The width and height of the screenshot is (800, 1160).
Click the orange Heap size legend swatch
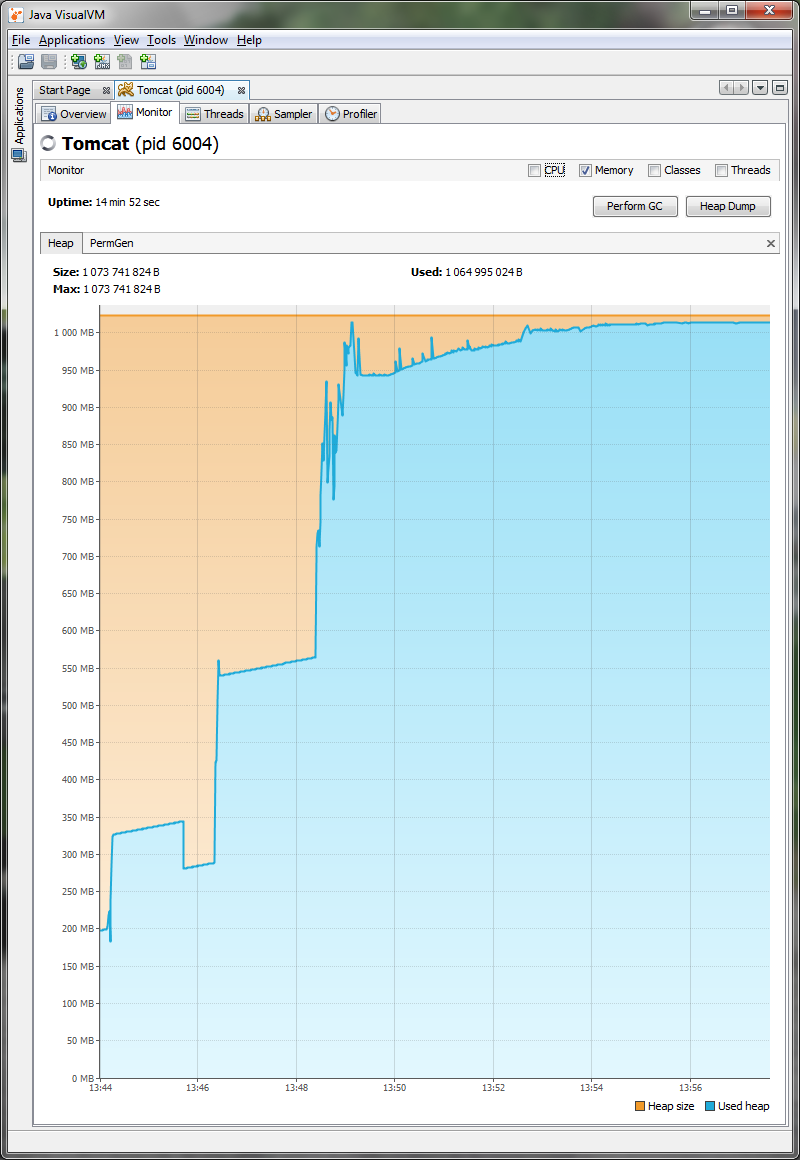639,1107
